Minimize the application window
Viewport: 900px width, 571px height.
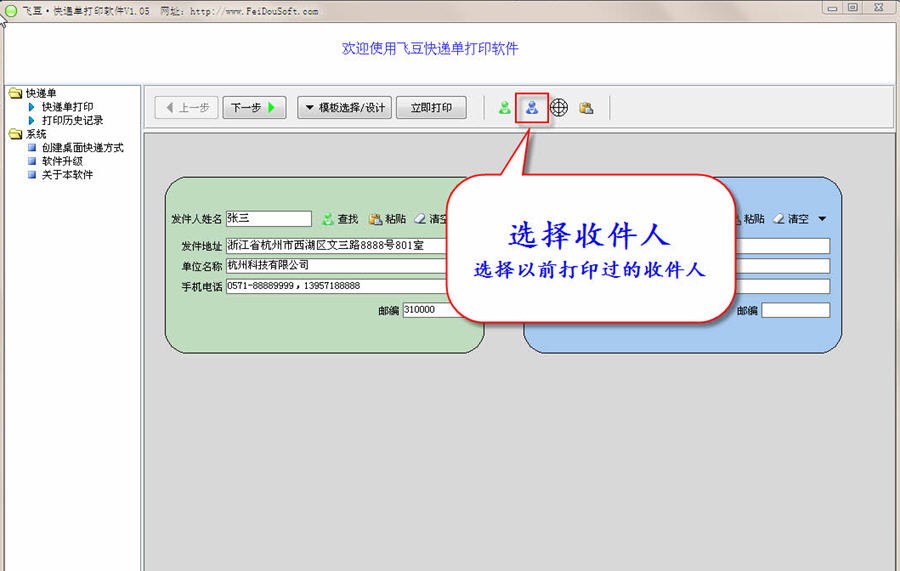pyautogui.click(x=832, y=7)
